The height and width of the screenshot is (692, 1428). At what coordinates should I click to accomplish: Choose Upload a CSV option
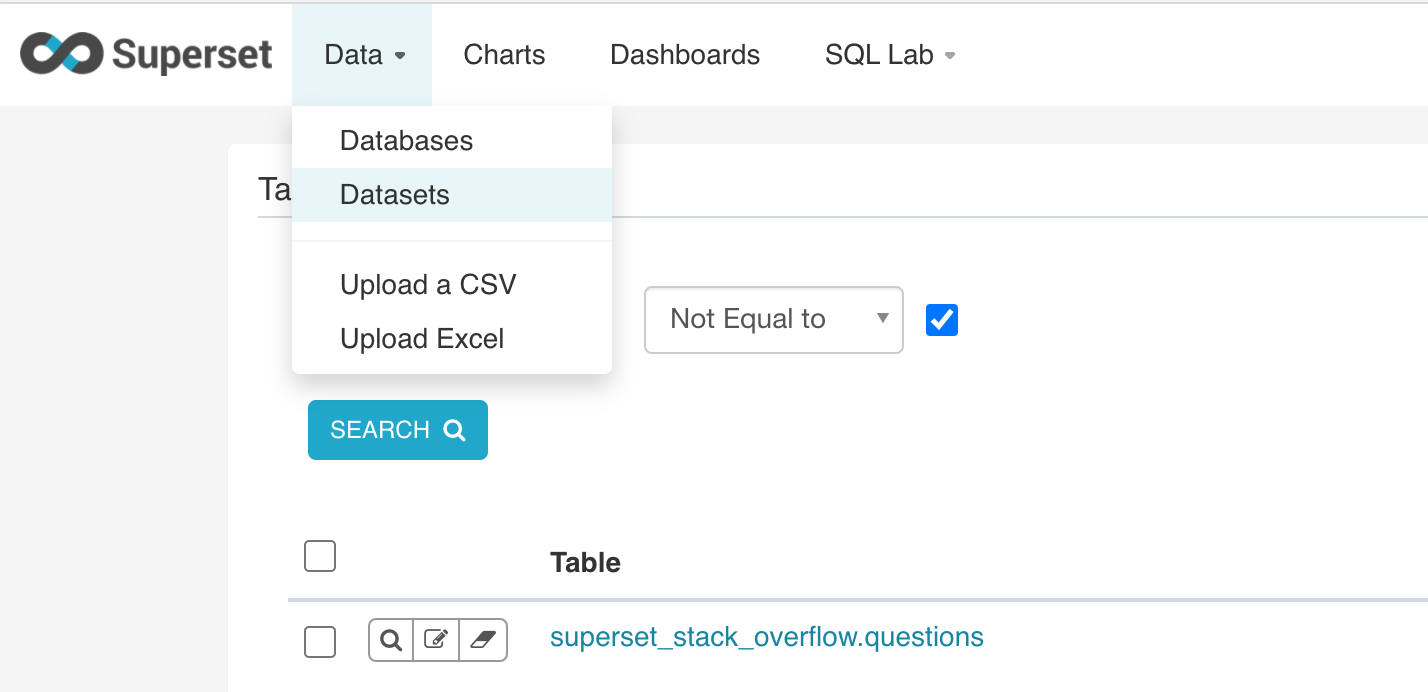click(428, 284)
